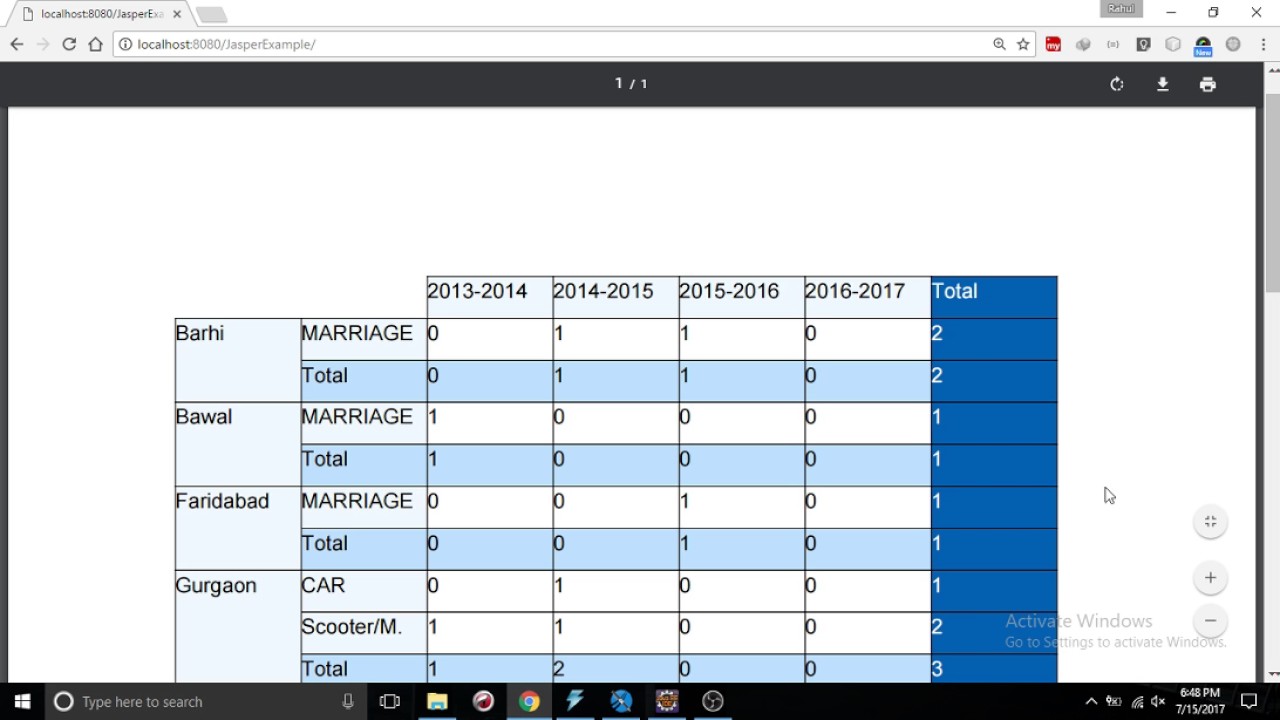Zoom out of the PDF
The image size is (1280, 720).
(x=1210, y=620)
